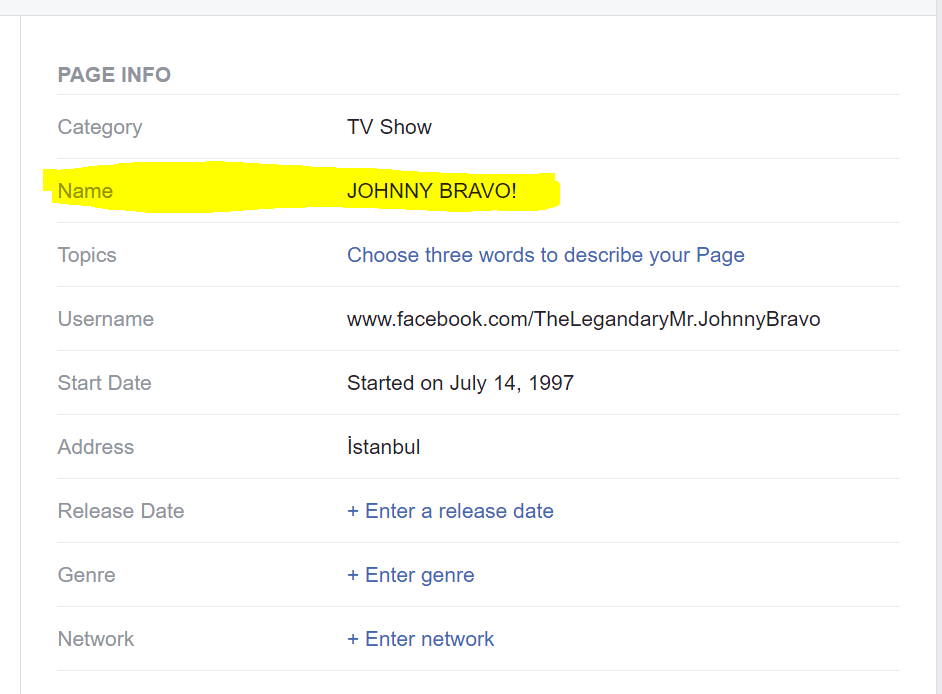942x694 pixels.
Task: Click the 'Release Date' row label
Action: coord(121,511)
